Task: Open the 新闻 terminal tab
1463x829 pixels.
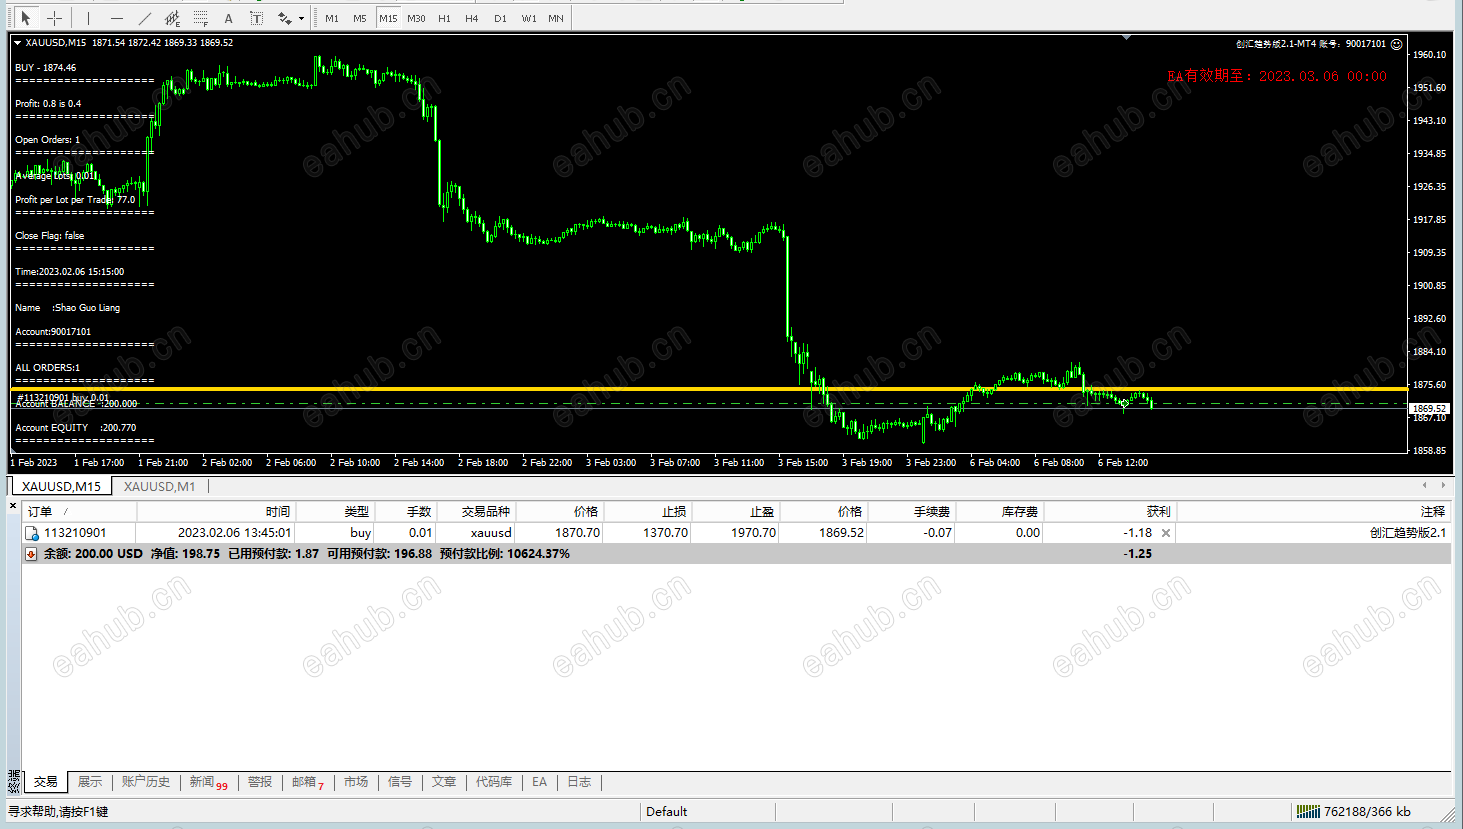Action: (208, 782)
